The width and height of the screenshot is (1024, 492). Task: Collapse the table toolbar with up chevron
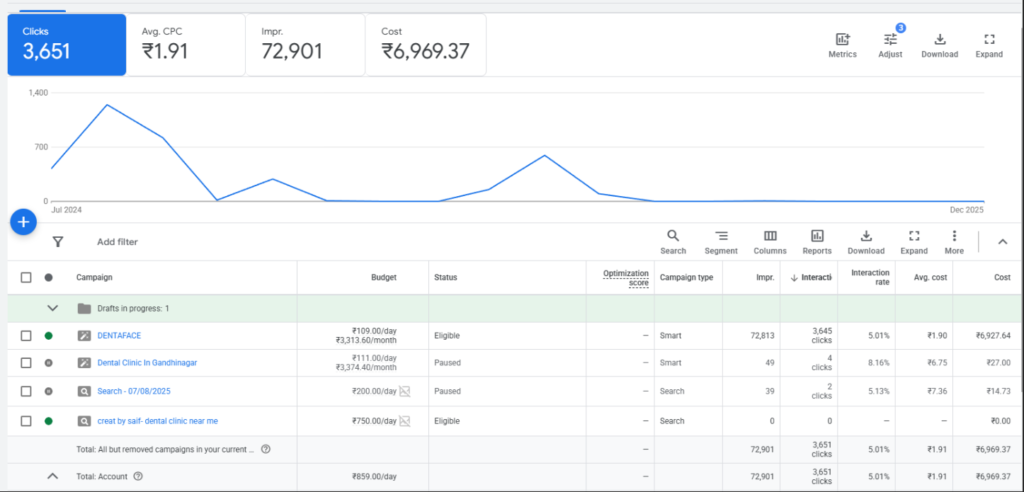(x=1003, y=241)
